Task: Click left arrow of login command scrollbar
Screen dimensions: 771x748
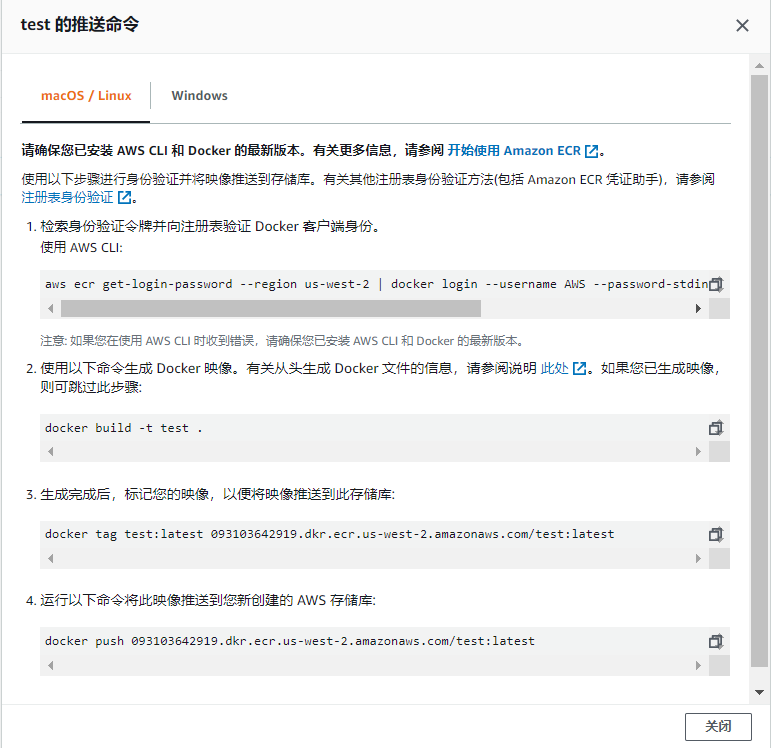Action: (x=51, y=309)
